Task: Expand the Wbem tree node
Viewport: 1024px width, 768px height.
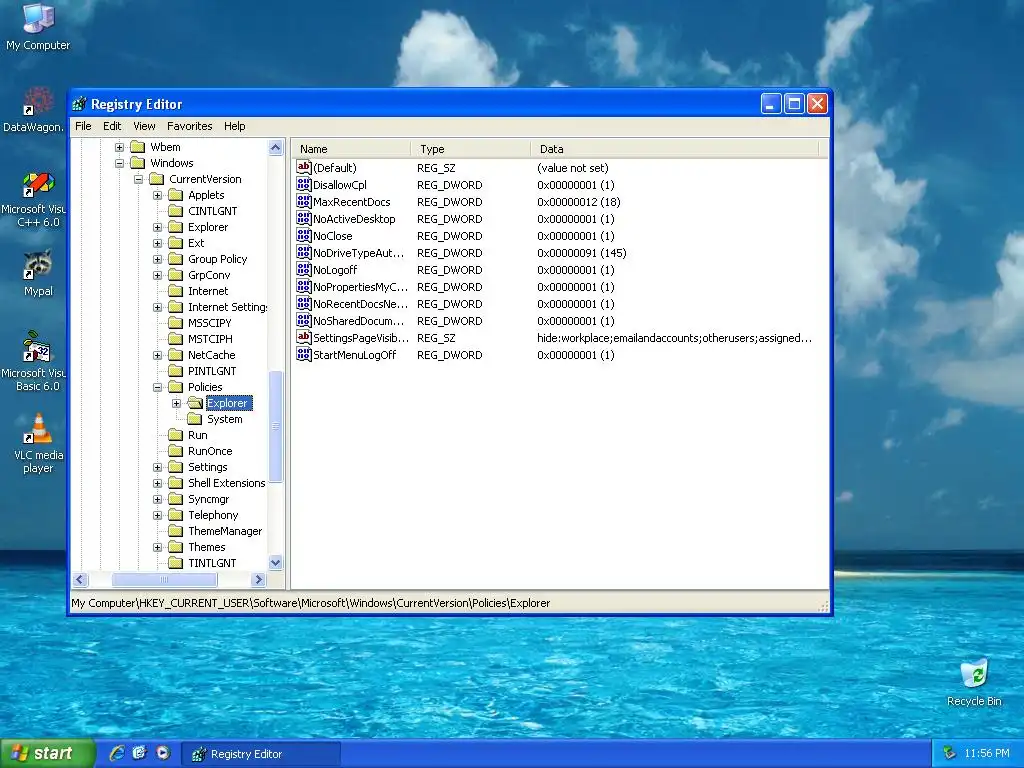Action: (x=120, y=147)
